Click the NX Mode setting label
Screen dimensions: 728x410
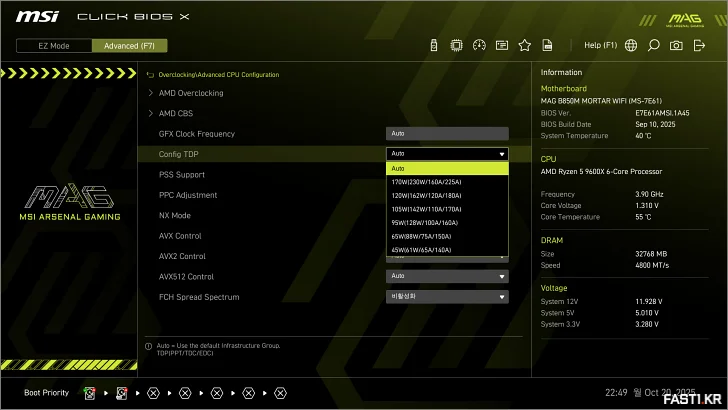click(175, 215)
